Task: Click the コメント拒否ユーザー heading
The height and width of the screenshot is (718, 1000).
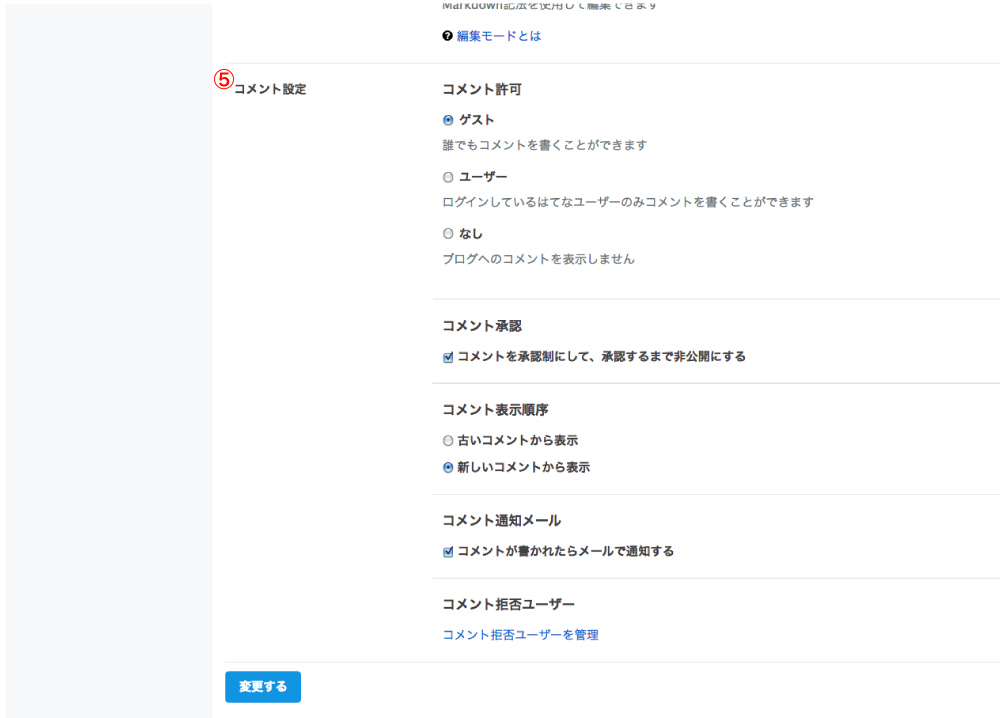Action: coord(508,604)
